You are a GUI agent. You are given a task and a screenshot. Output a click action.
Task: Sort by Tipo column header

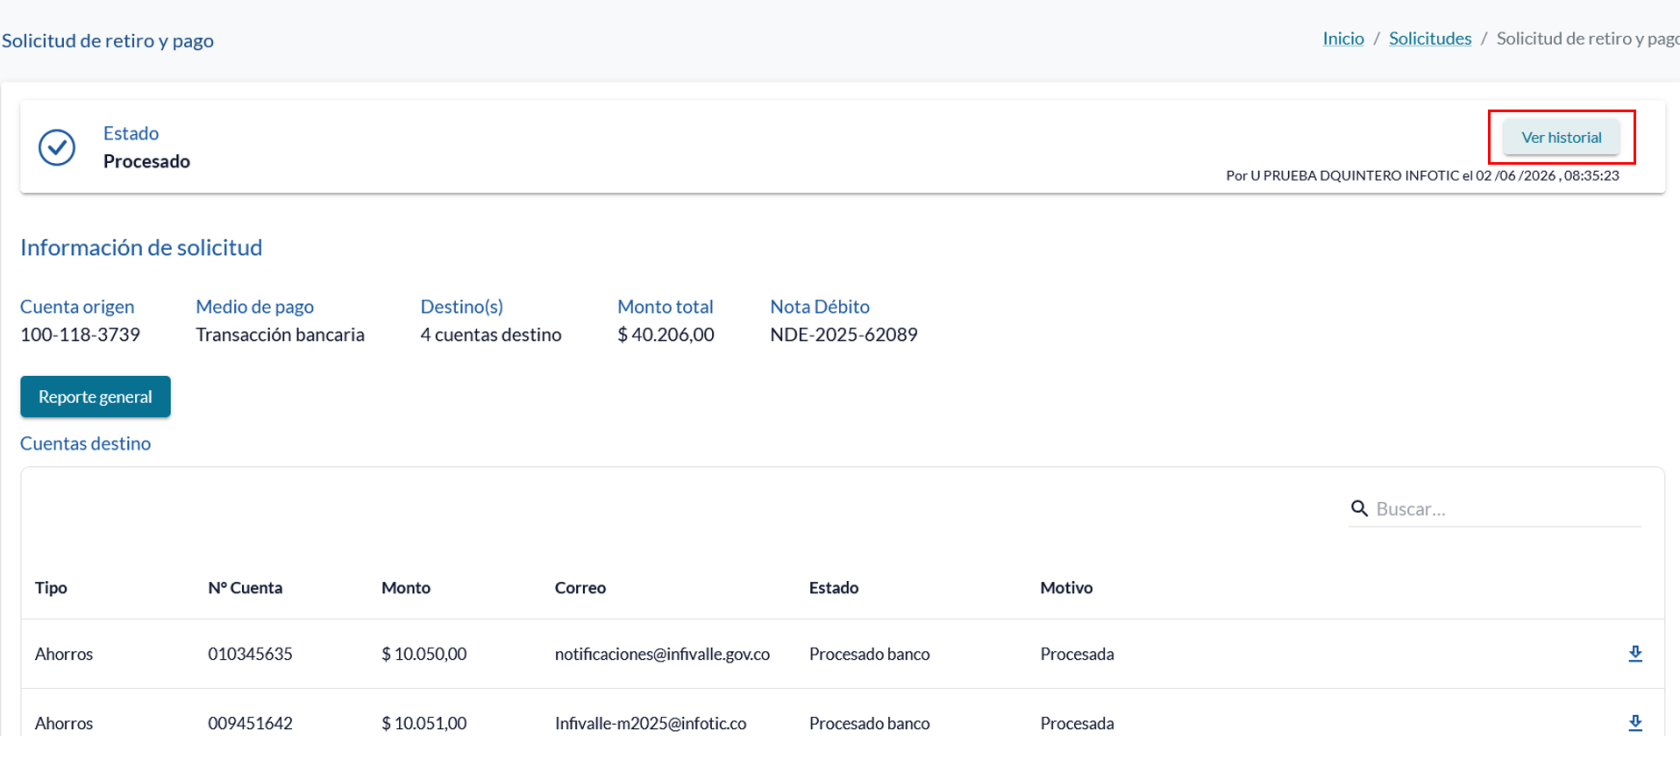[x=51, y=588]
